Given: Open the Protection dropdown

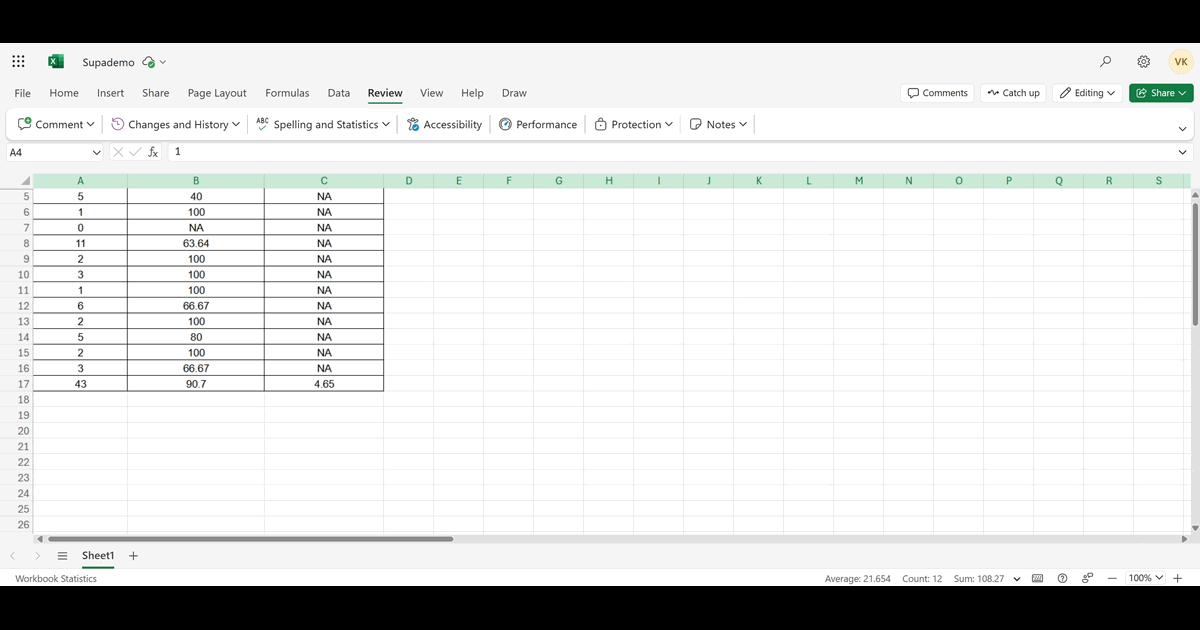Looking at the screenshot, I should point(634,124).
